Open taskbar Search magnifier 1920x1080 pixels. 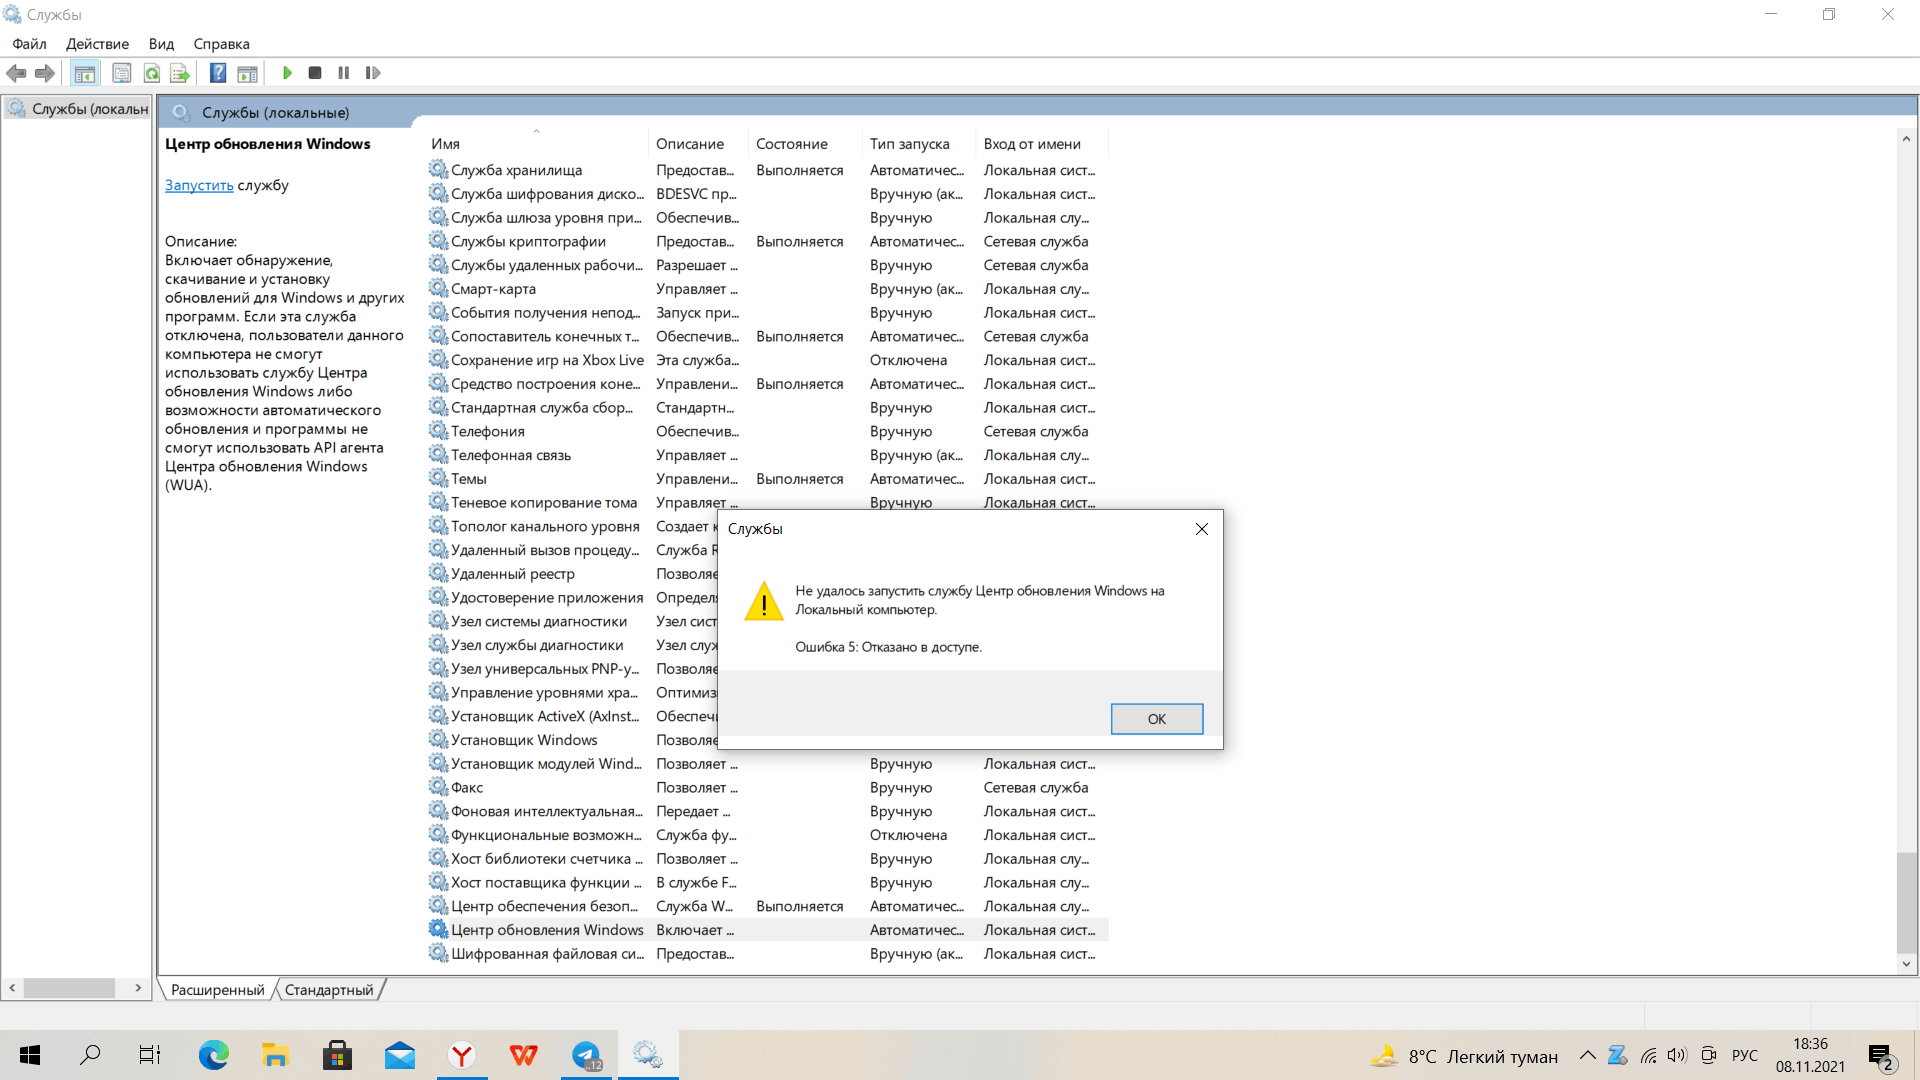pos(91,1055)
